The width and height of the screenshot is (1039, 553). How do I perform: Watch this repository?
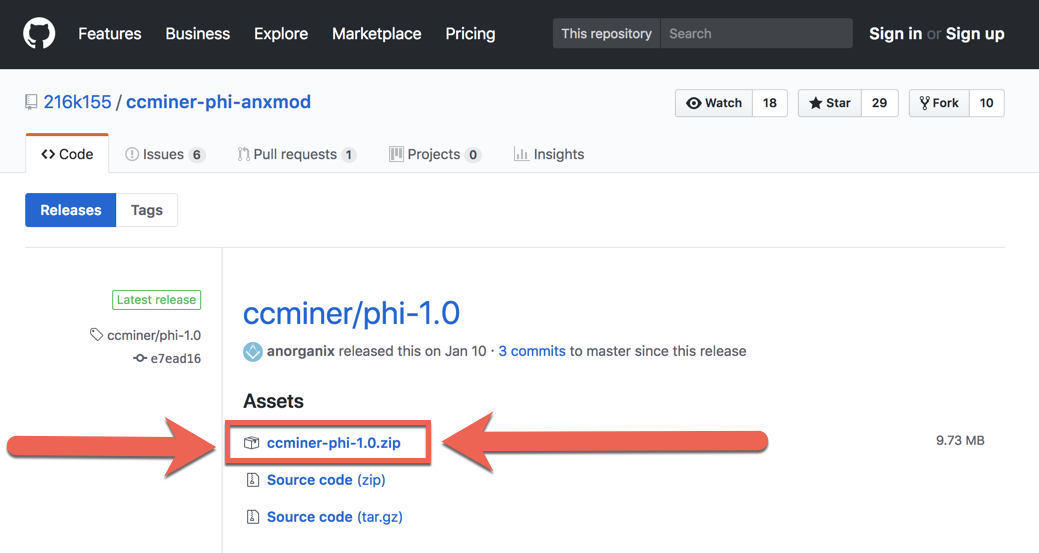click(x=714, y=103)
